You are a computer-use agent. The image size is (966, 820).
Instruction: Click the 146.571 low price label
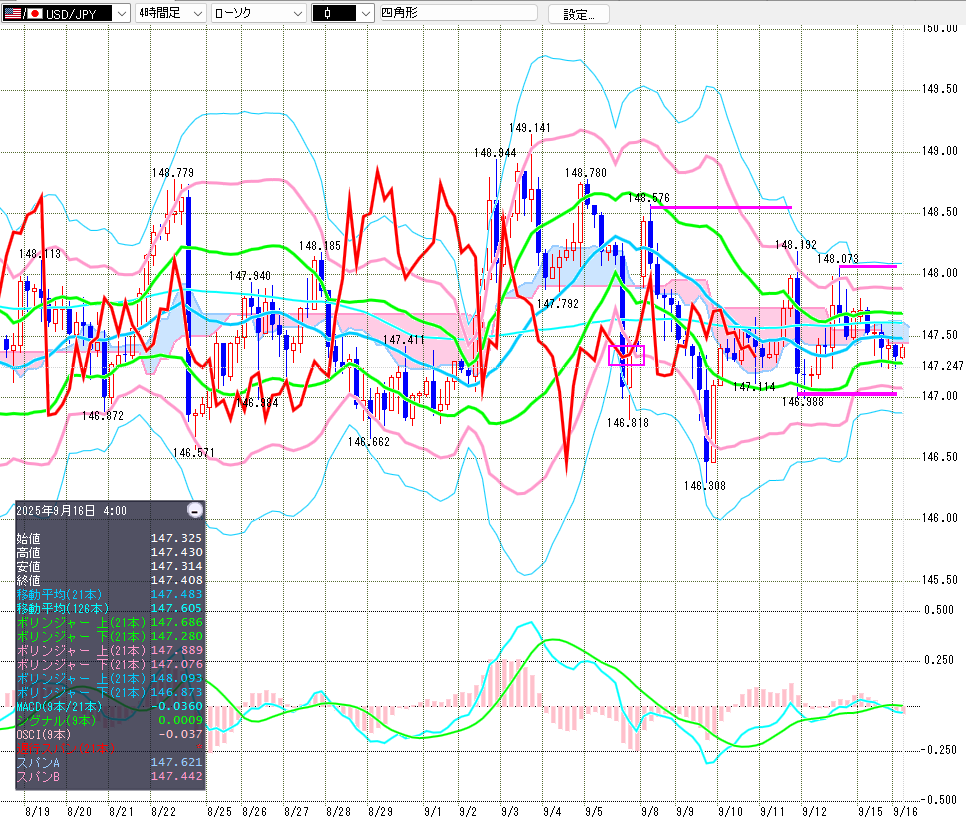pos(194,453)
